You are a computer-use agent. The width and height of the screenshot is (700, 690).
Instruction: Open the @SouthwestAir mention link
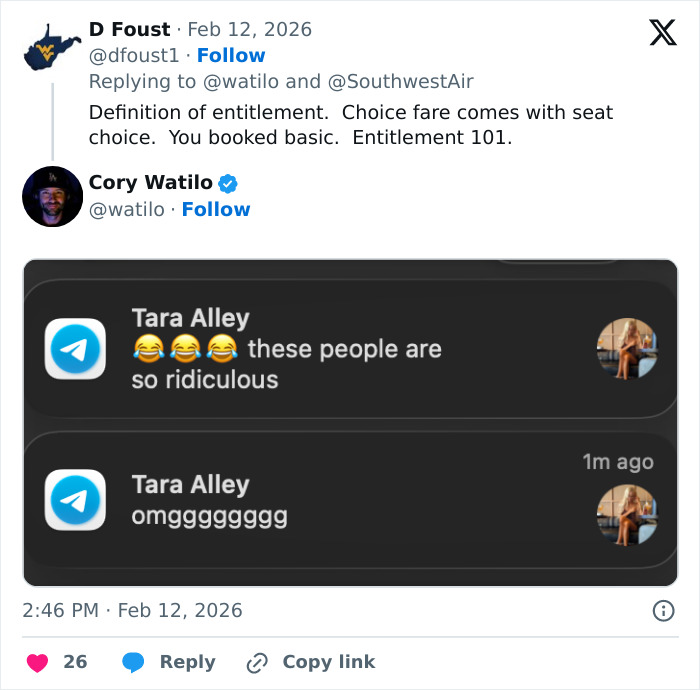400,81
